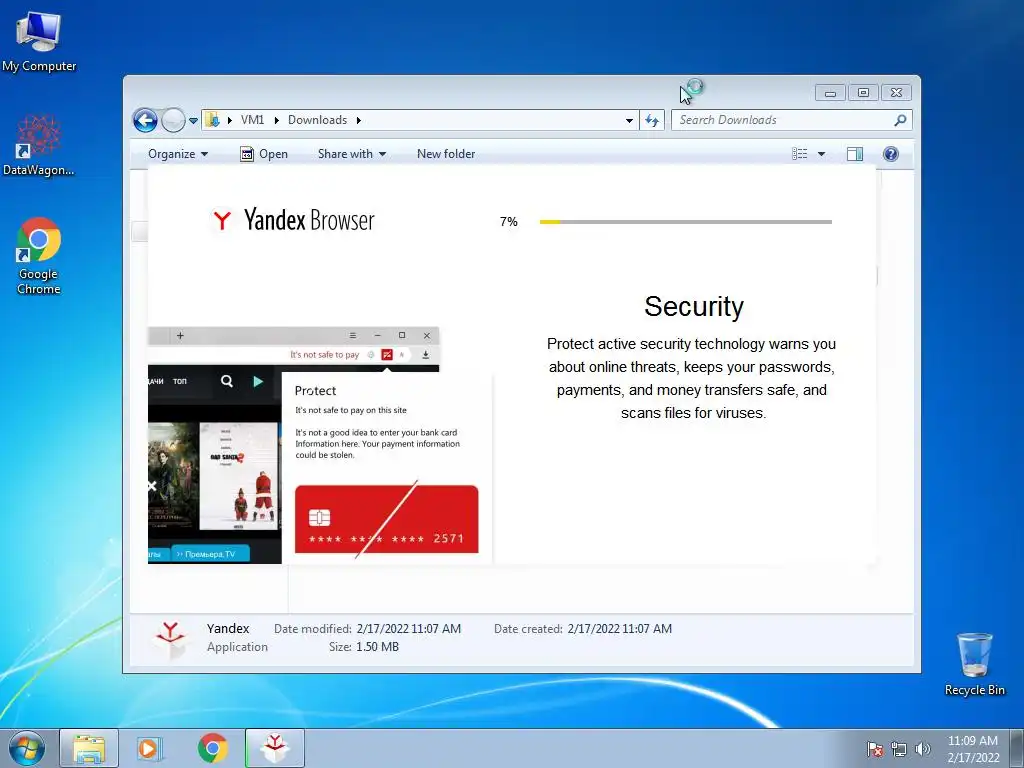
Task: Open Chrome from the taskbar
Action: tap(212, 748)
